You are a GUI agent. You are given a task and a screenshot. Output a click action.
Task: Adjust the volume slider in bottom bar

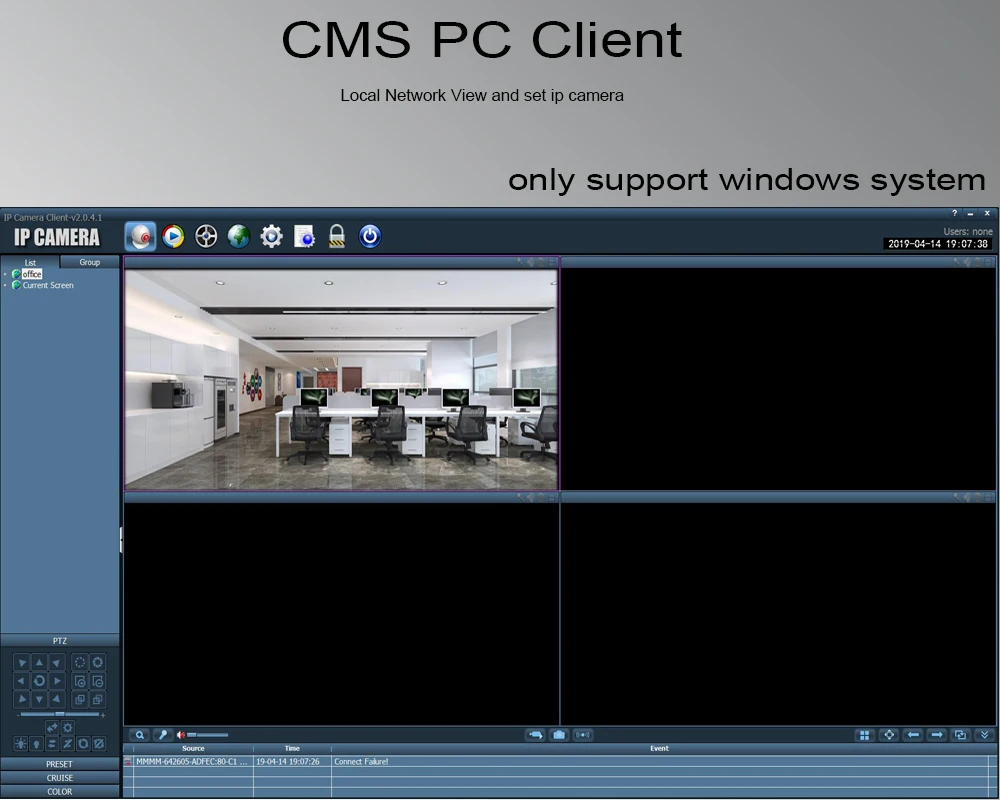click(208, 735)
